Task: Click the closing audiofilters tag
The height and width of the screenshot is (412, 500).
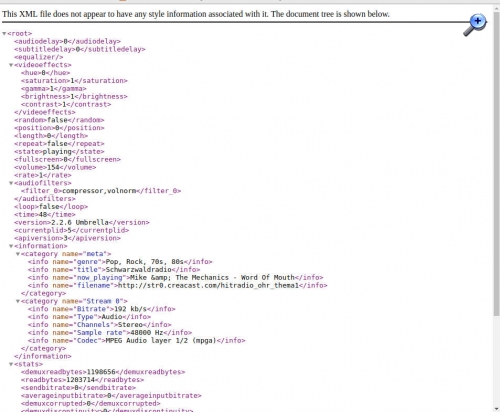Action: [x=45, y=199]
